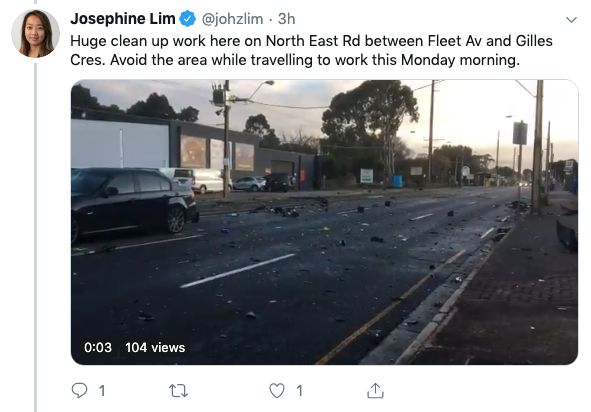Click the blue verified badge beside Josephine Lim
Image resolution: width=591 pixels, height=412 pixels.
coord(187,19)
